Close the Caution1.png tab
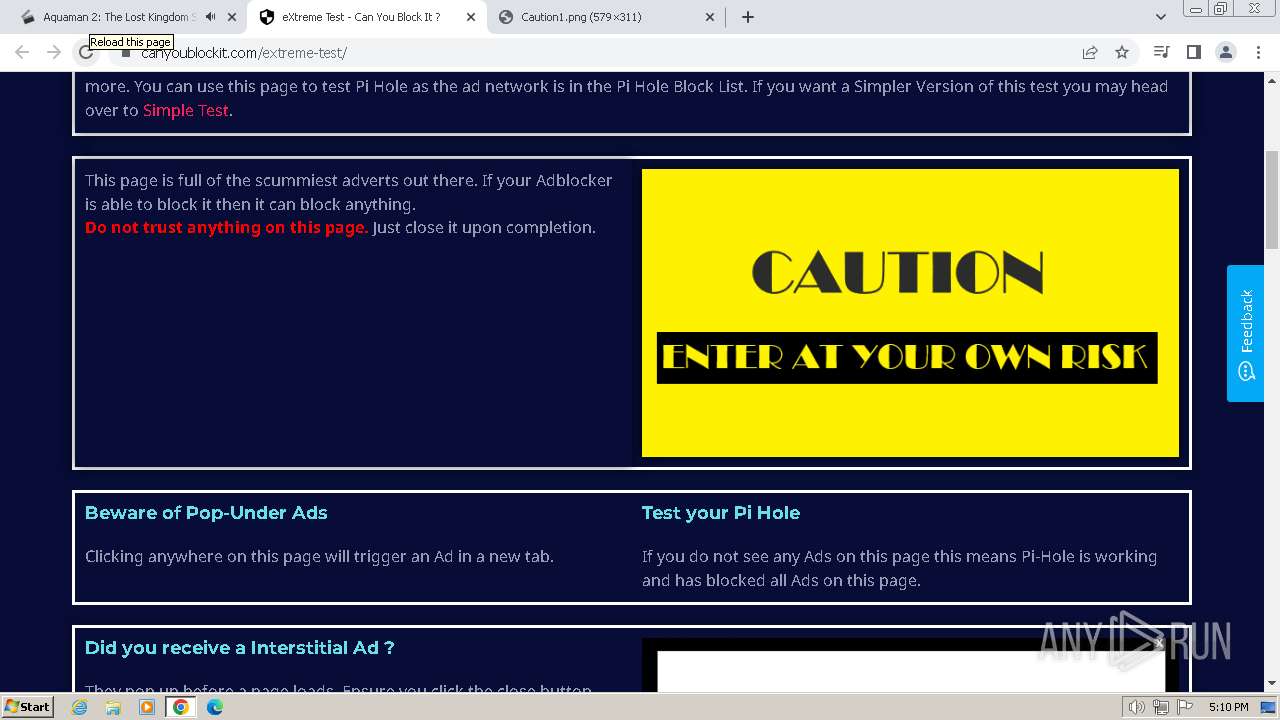The width and height of the screenshot is (1280, 720). point(710,17)
